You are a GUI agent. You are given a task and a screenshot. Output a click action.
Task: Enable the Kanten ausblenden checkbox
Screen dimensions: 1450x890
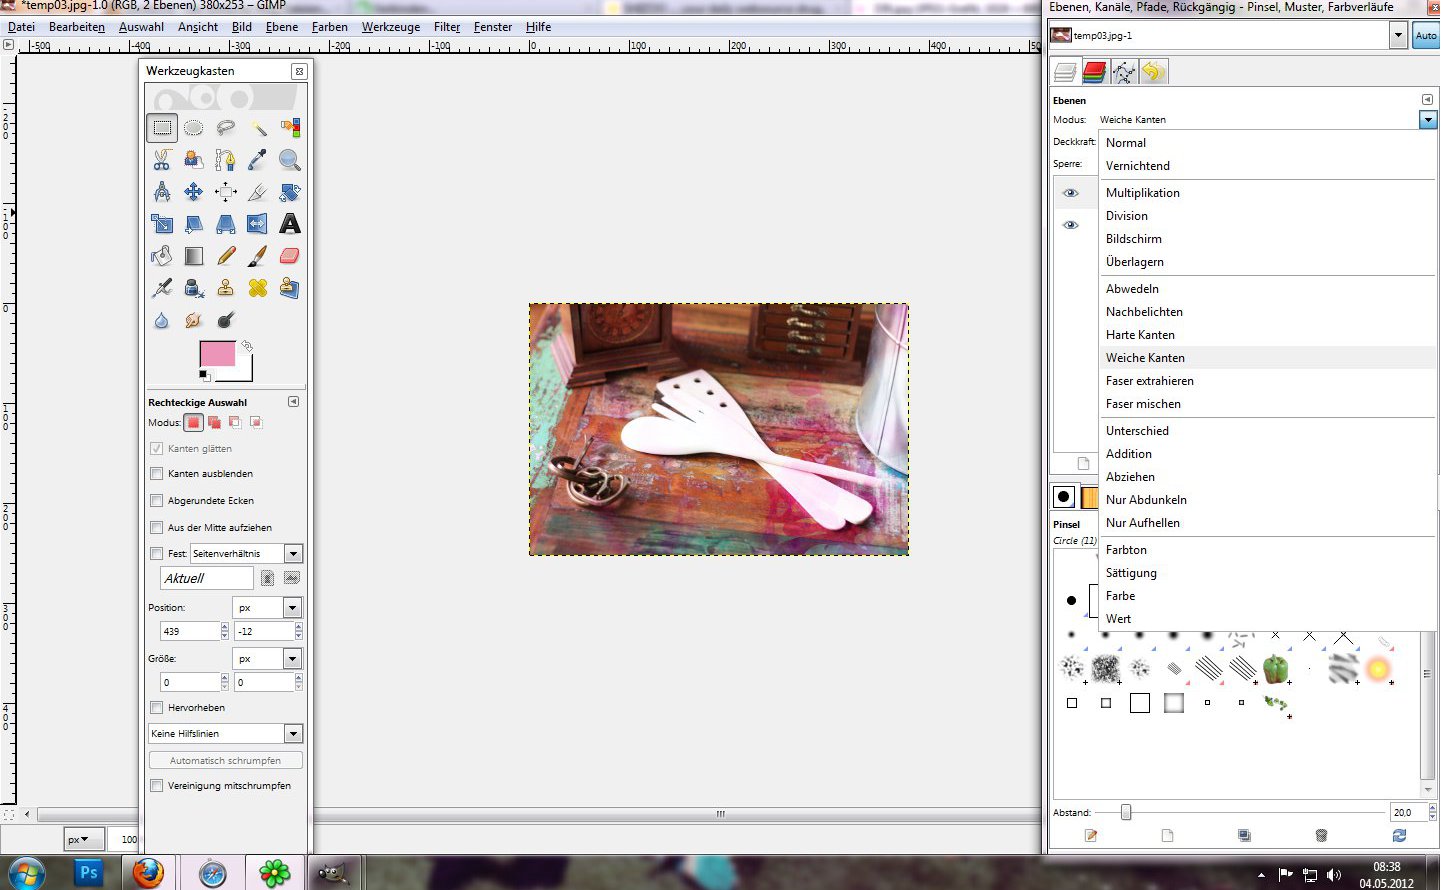pos(156,474)
